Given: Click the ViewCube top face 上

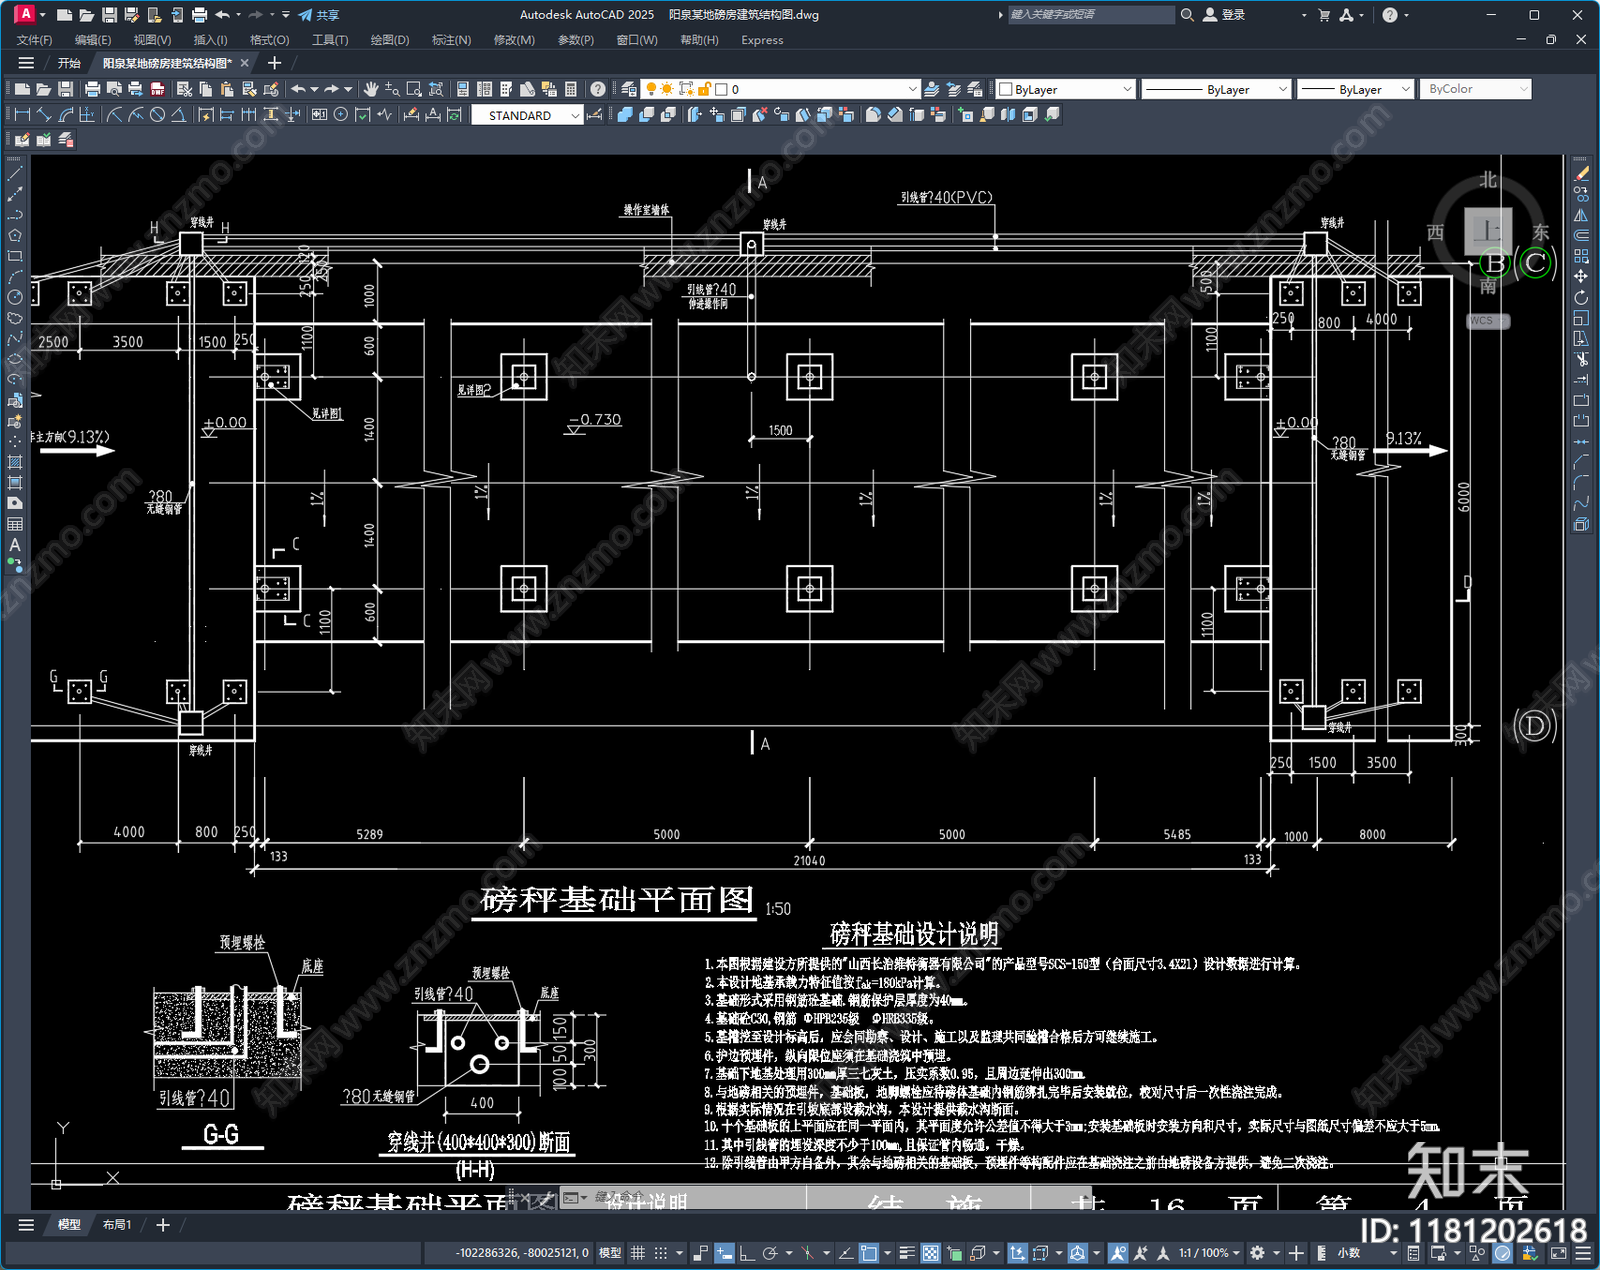Looking at the screenshot, I should pyautogui.click(x=1489, y=231).
